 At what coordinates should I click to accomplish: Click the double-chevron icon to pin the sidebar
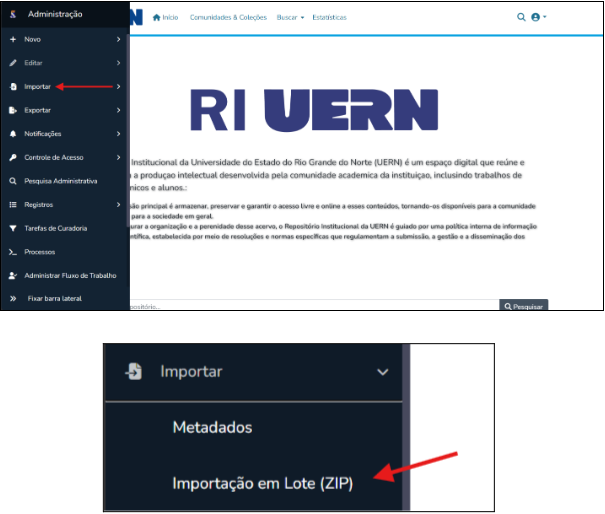point(13,298)
